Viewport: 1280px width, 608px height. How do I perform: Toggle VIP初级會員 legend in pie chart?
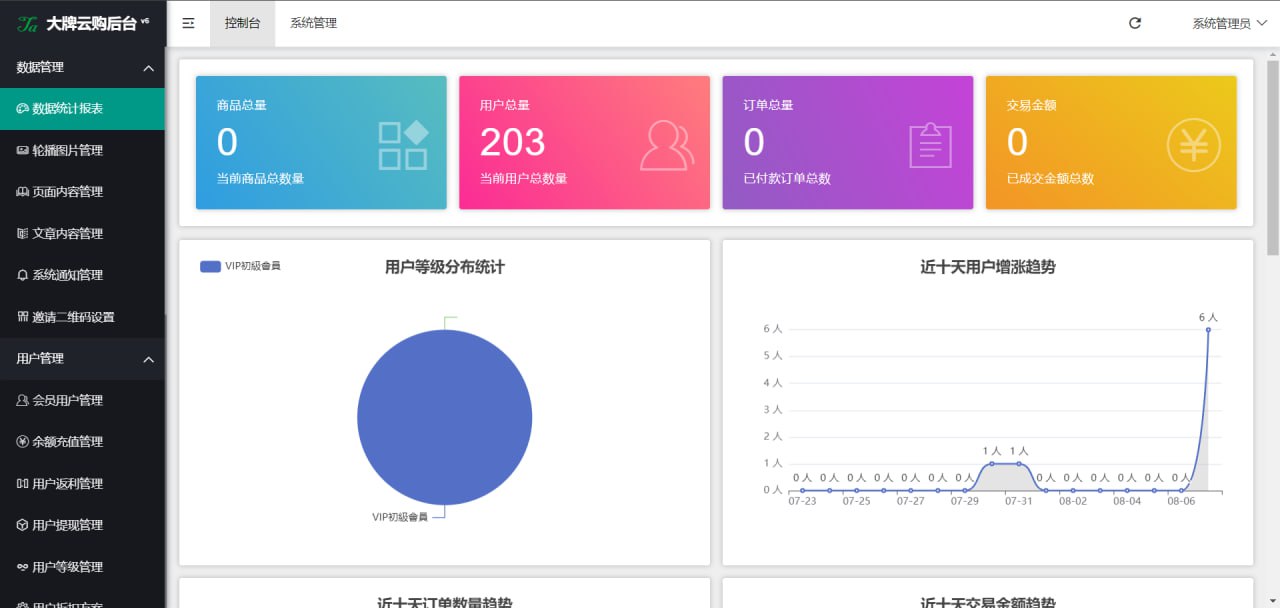[x=240, y=266]
